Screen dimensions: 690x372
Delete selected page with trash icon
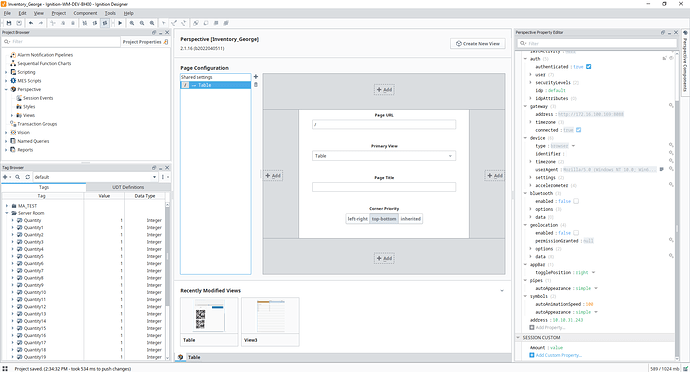[256, 85]
